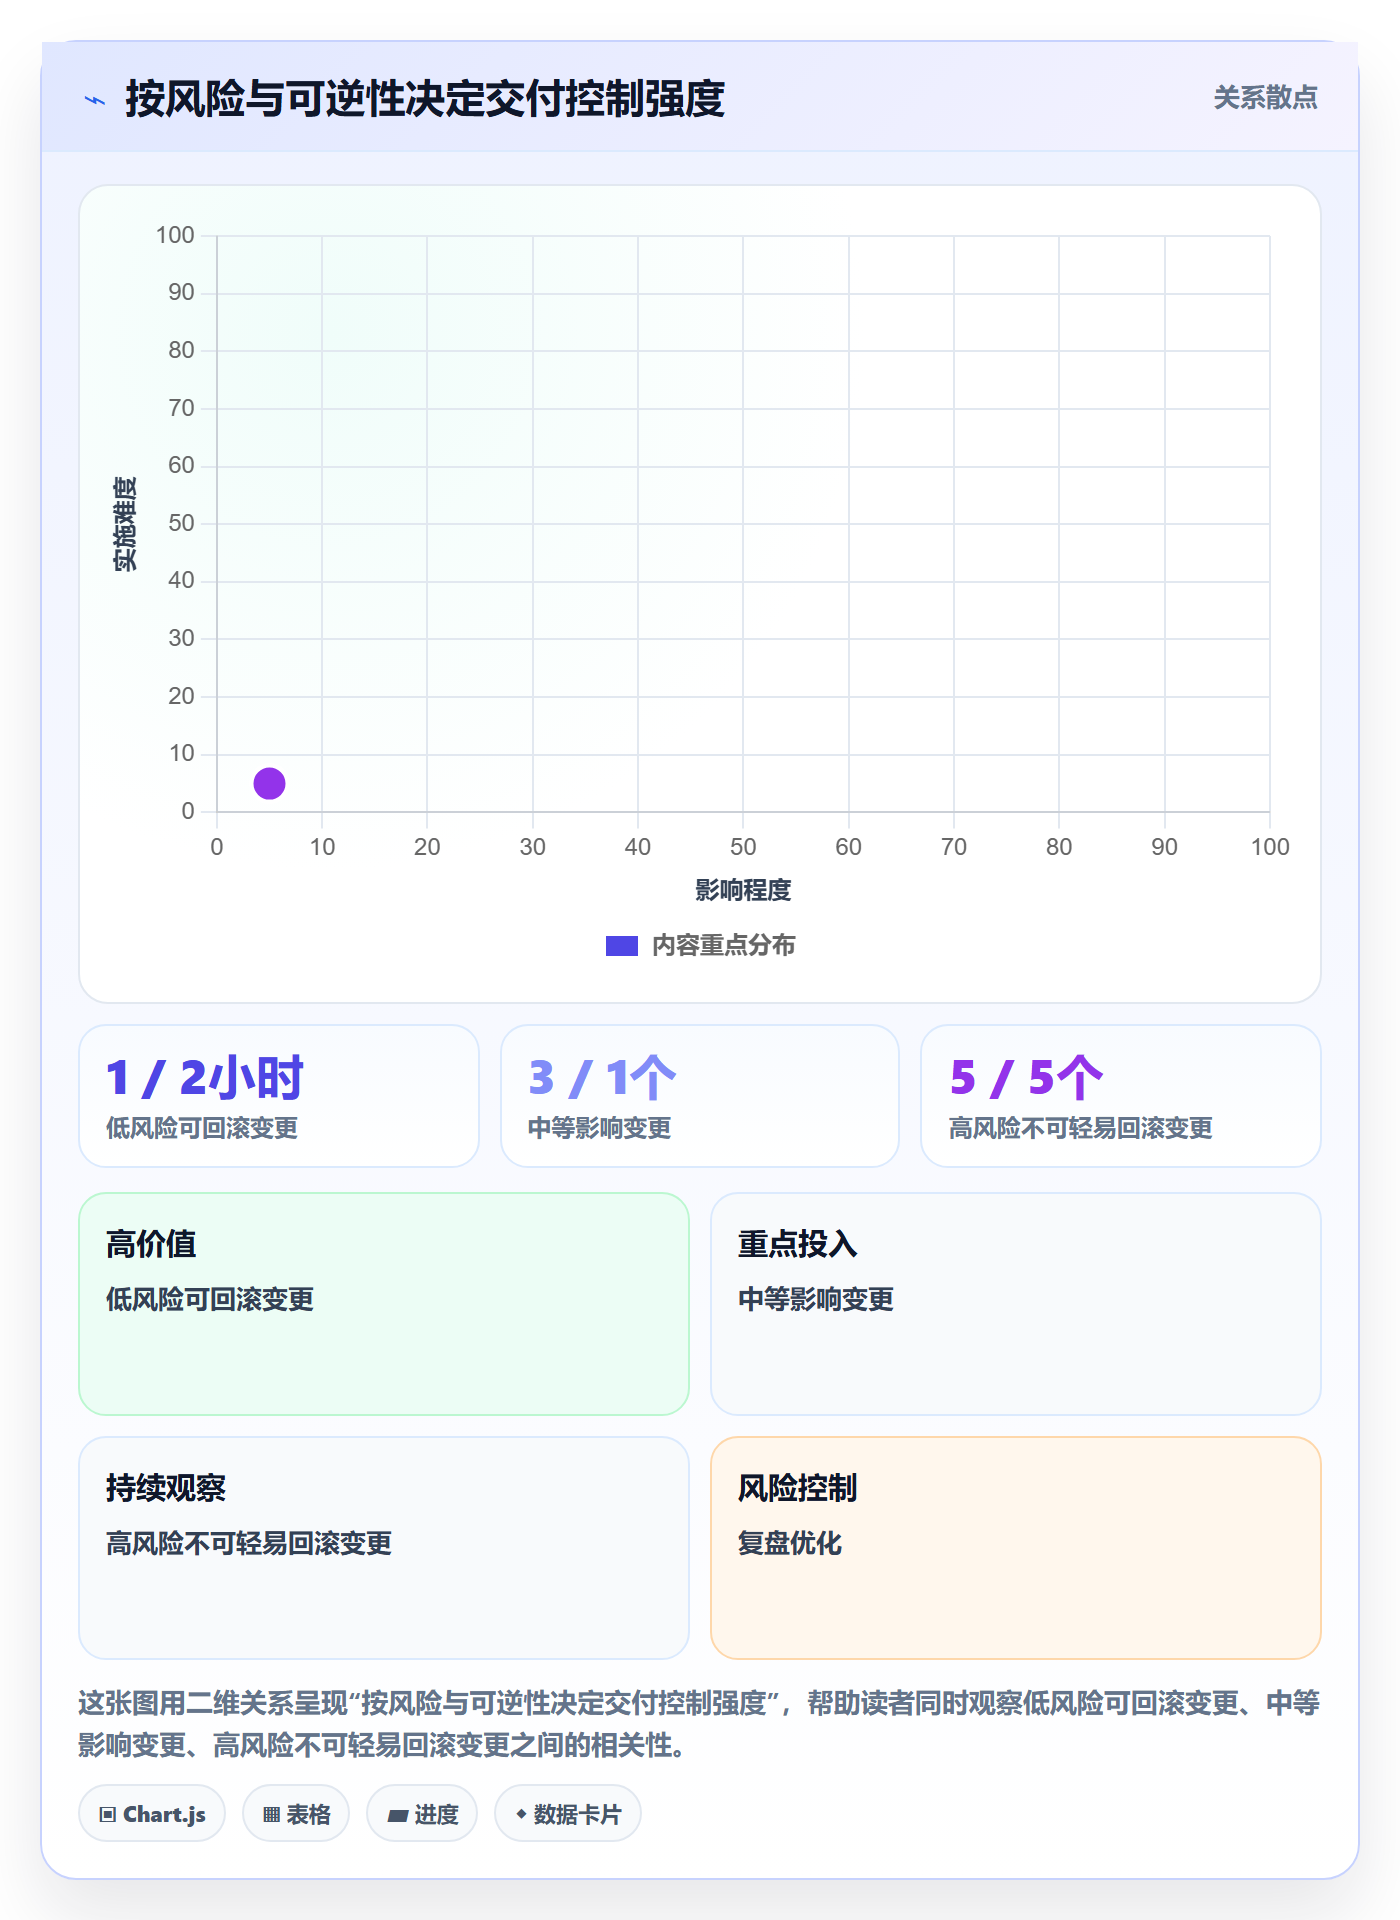Viewport: 1400px width, 1920px height.
Task: Click the diamond icon of 数据卡片 chip
Action: click(x=521, y=1814)
